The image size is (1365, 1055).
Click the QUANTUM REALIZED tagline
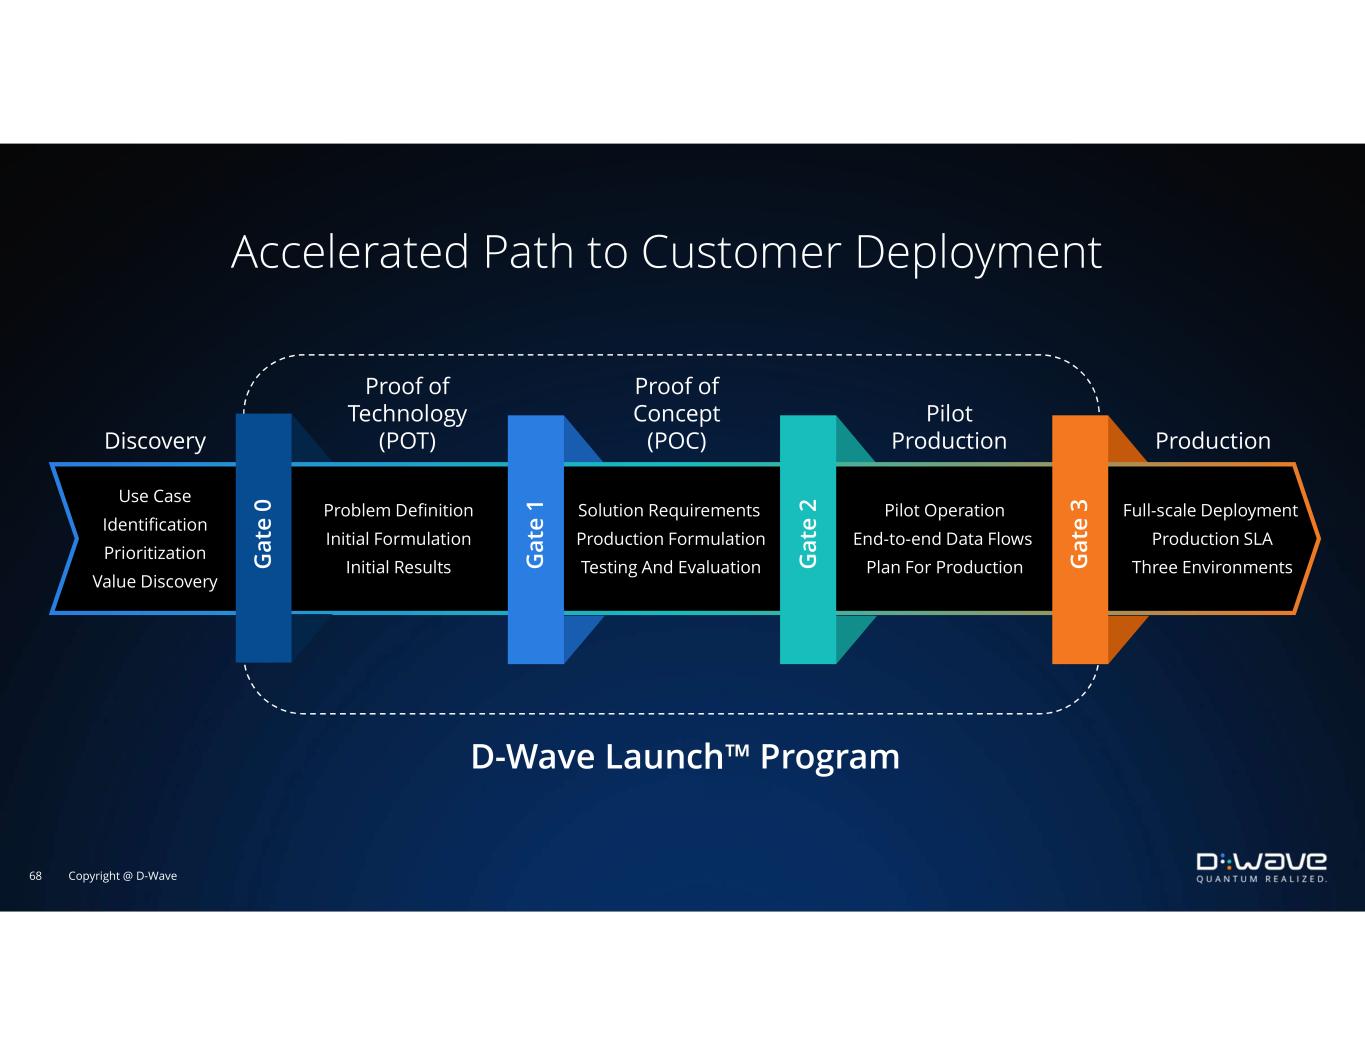[x=1262, y=880]
